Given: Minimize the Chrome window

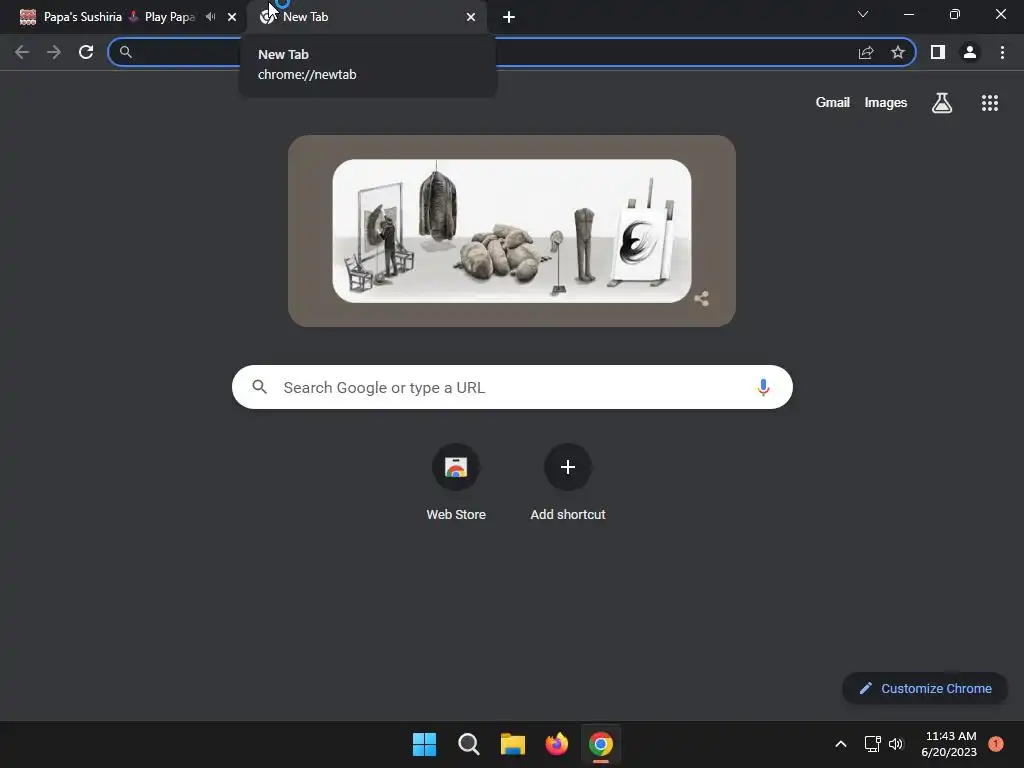Looking at the screenshot, I should coord(908,14).
